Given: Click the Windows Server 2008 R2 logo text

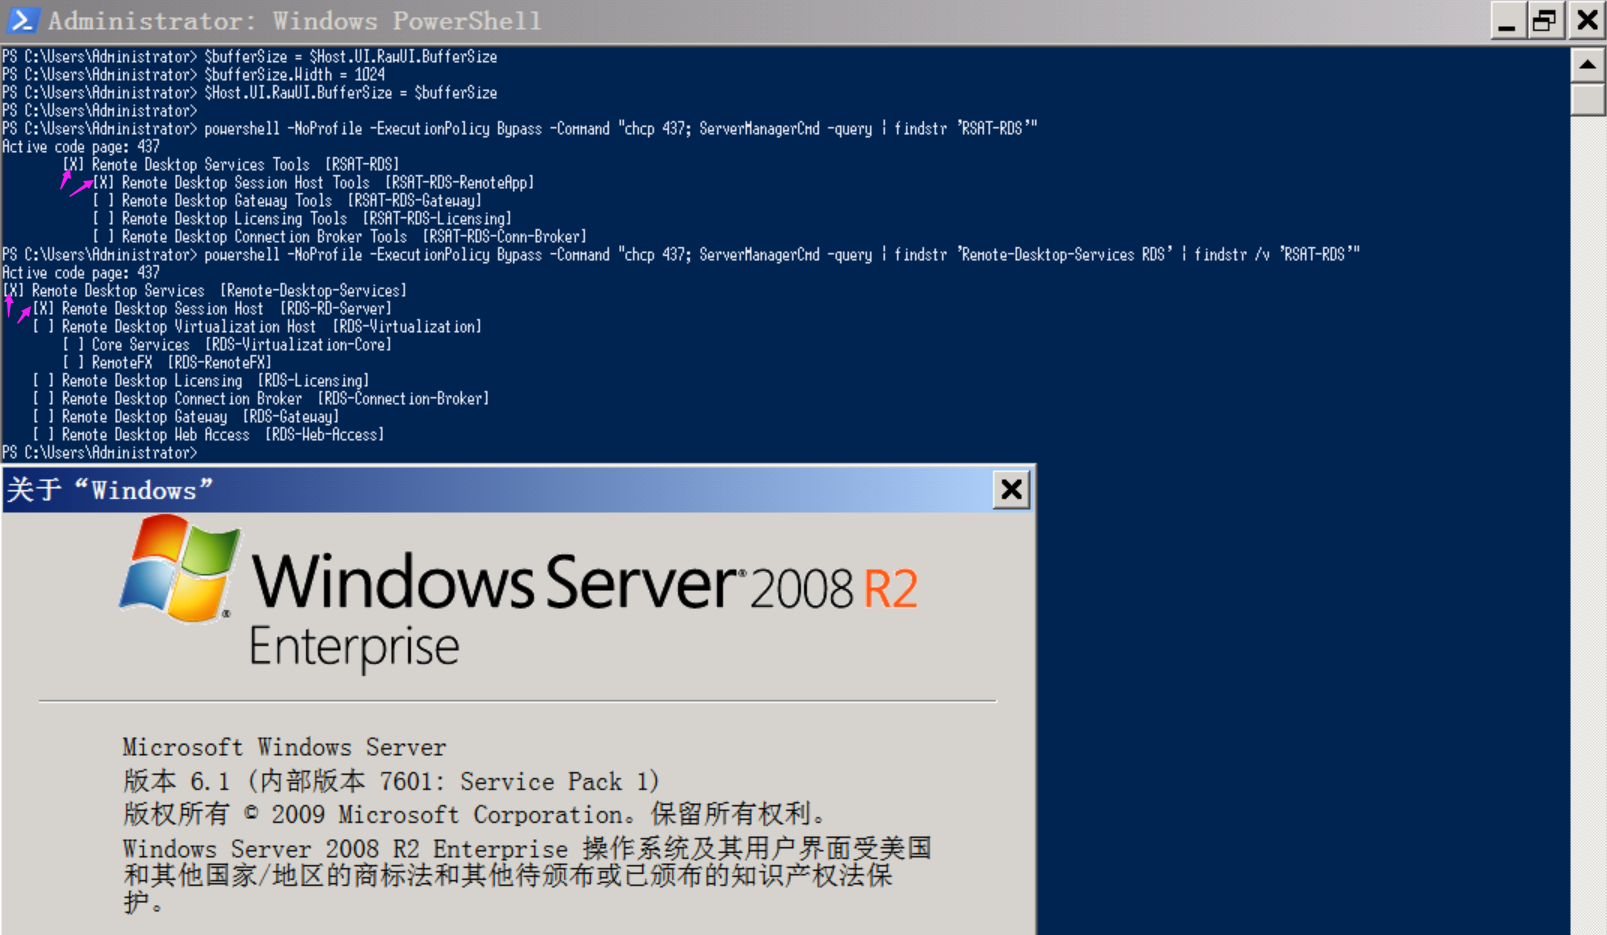Looking at the screenshot, I should pos(584,582).
